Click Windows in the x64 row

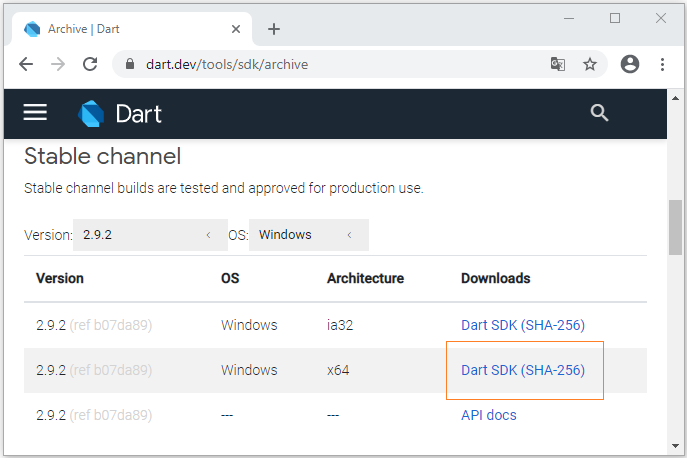click(249, 370)
